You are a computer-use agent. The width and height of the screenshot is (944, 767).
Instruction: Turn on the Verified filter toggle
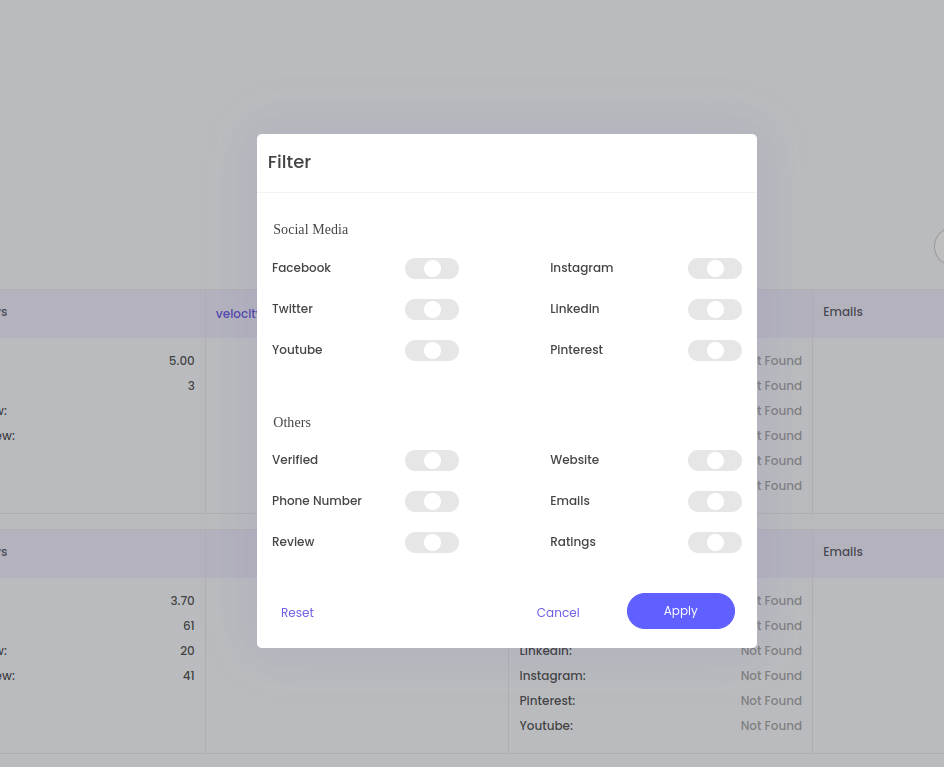coord(431,460)
